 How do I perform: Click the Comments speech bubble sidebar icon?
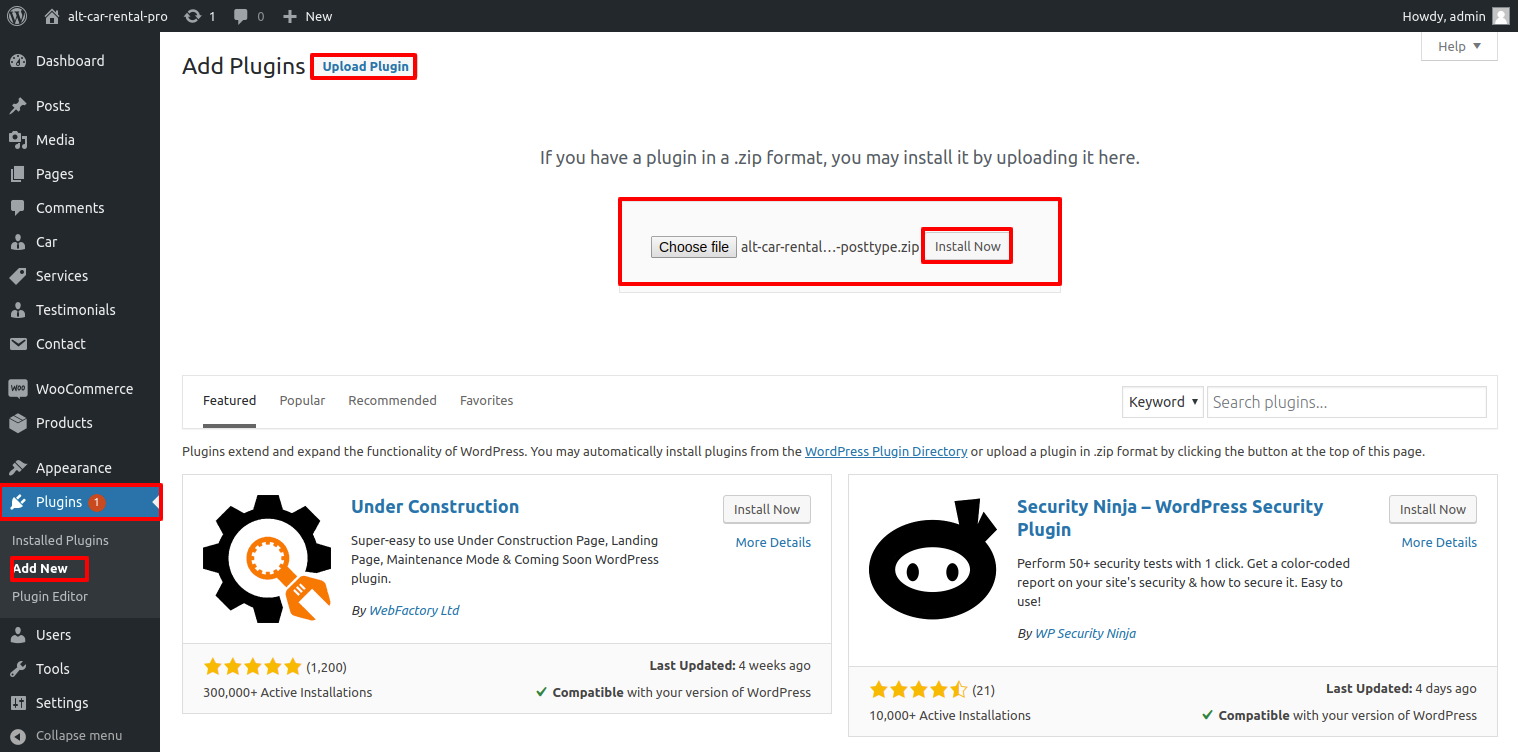click(18, 208)
